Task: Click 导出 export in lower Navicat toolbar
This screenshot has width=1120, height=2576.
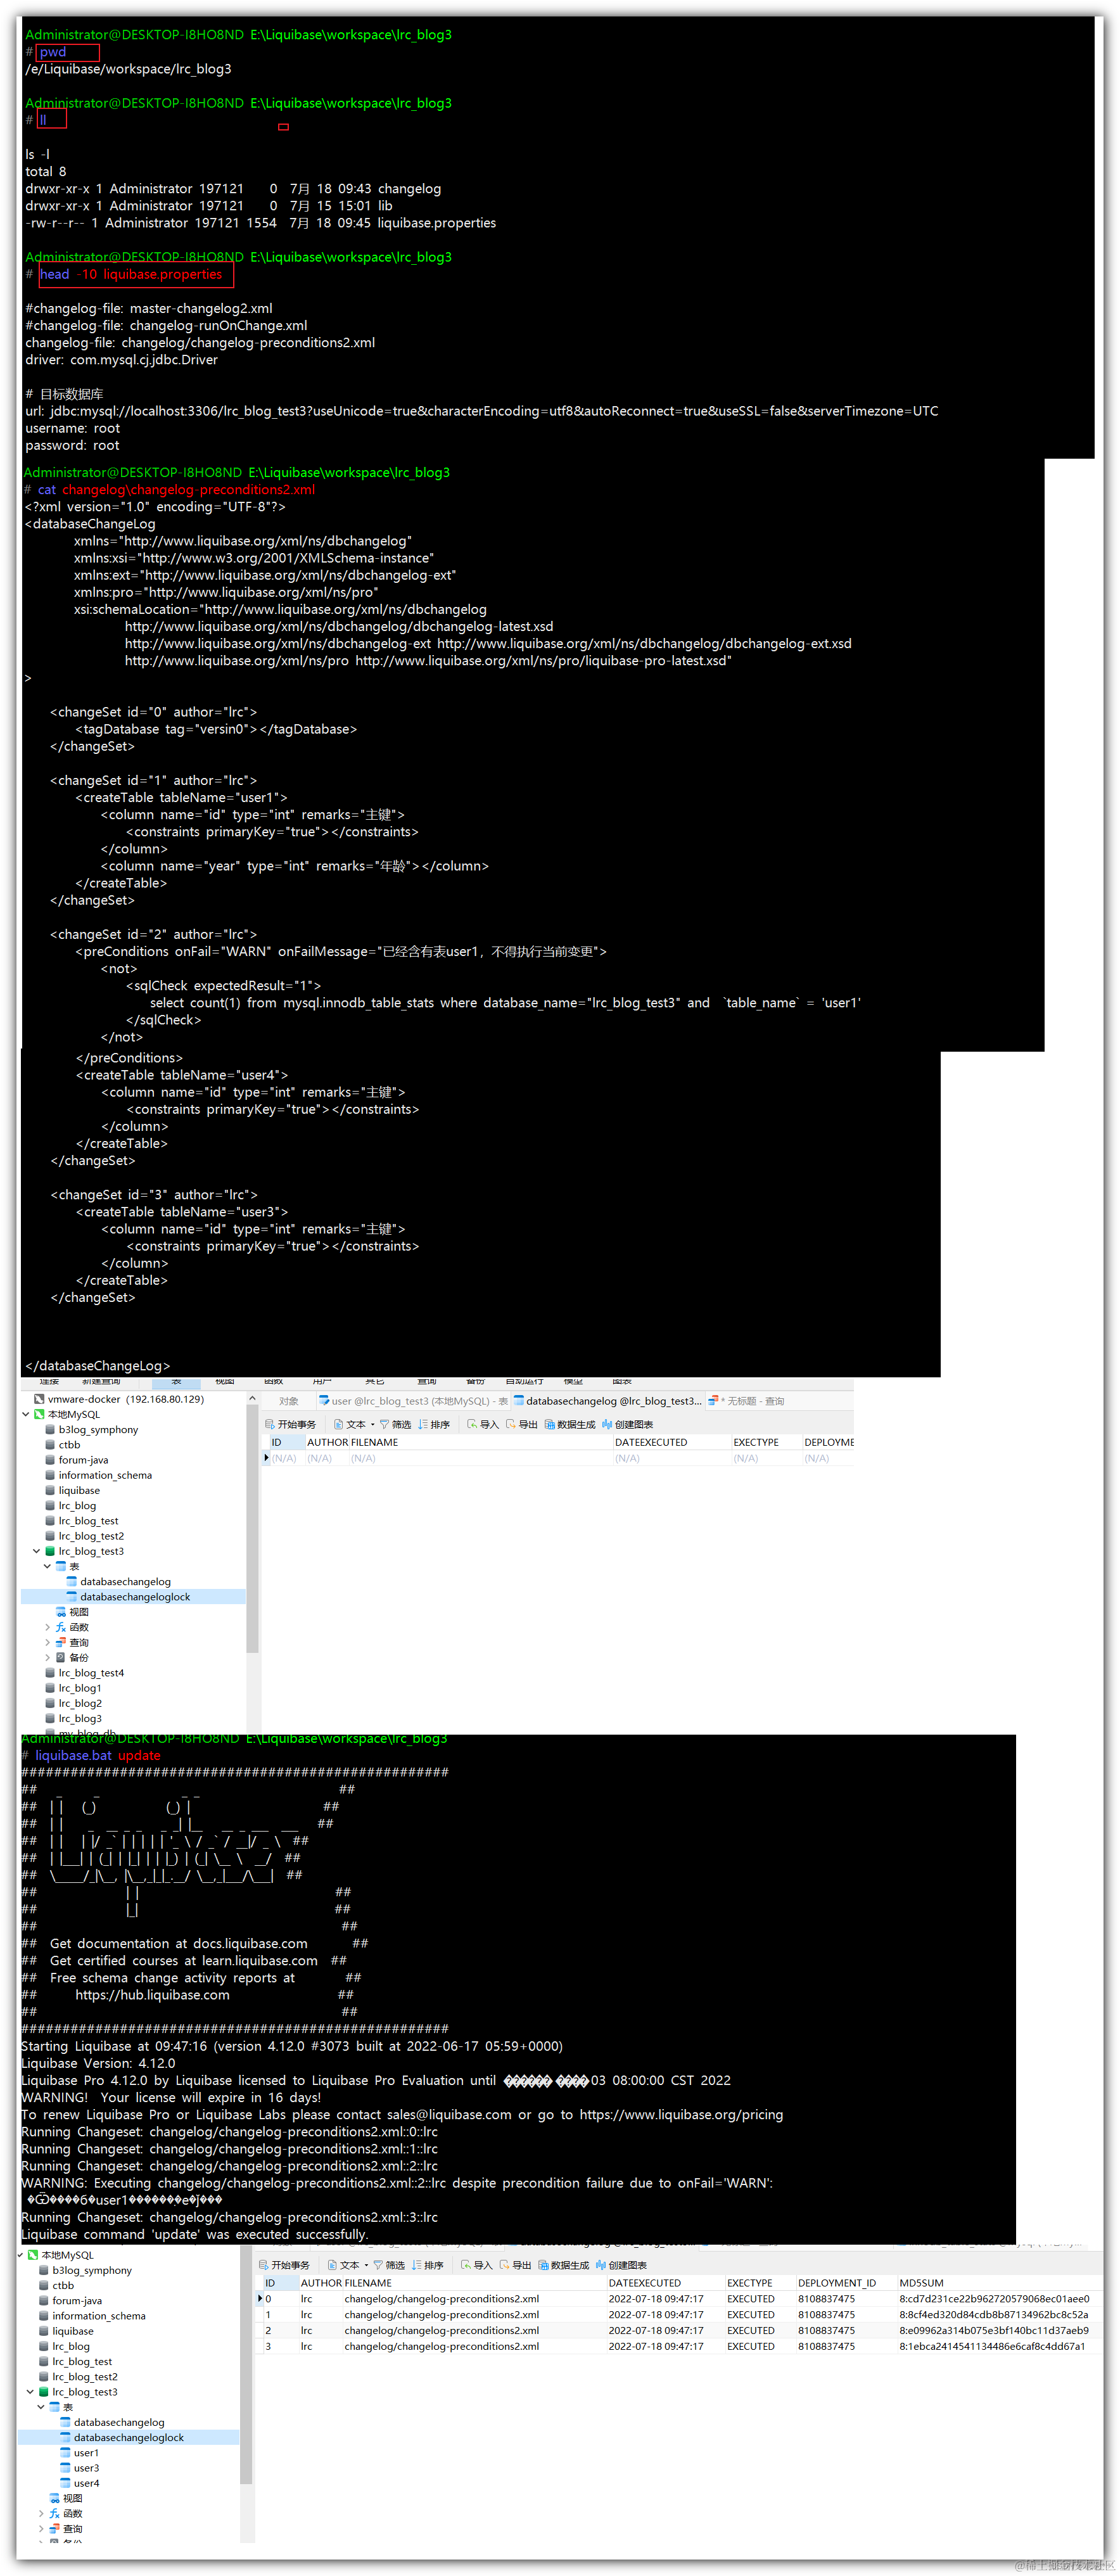Action: (x=516, y=2264)
